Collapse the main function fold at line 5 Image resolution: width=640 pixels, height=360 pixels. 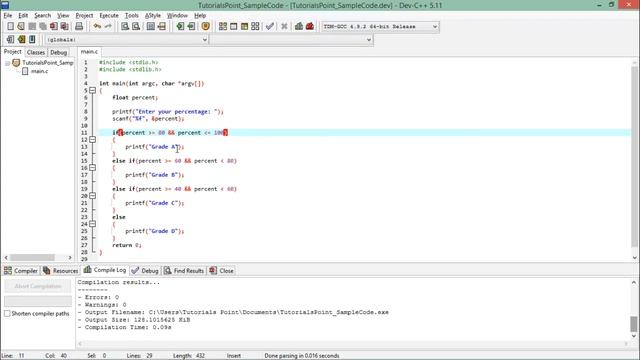point(93,90)
